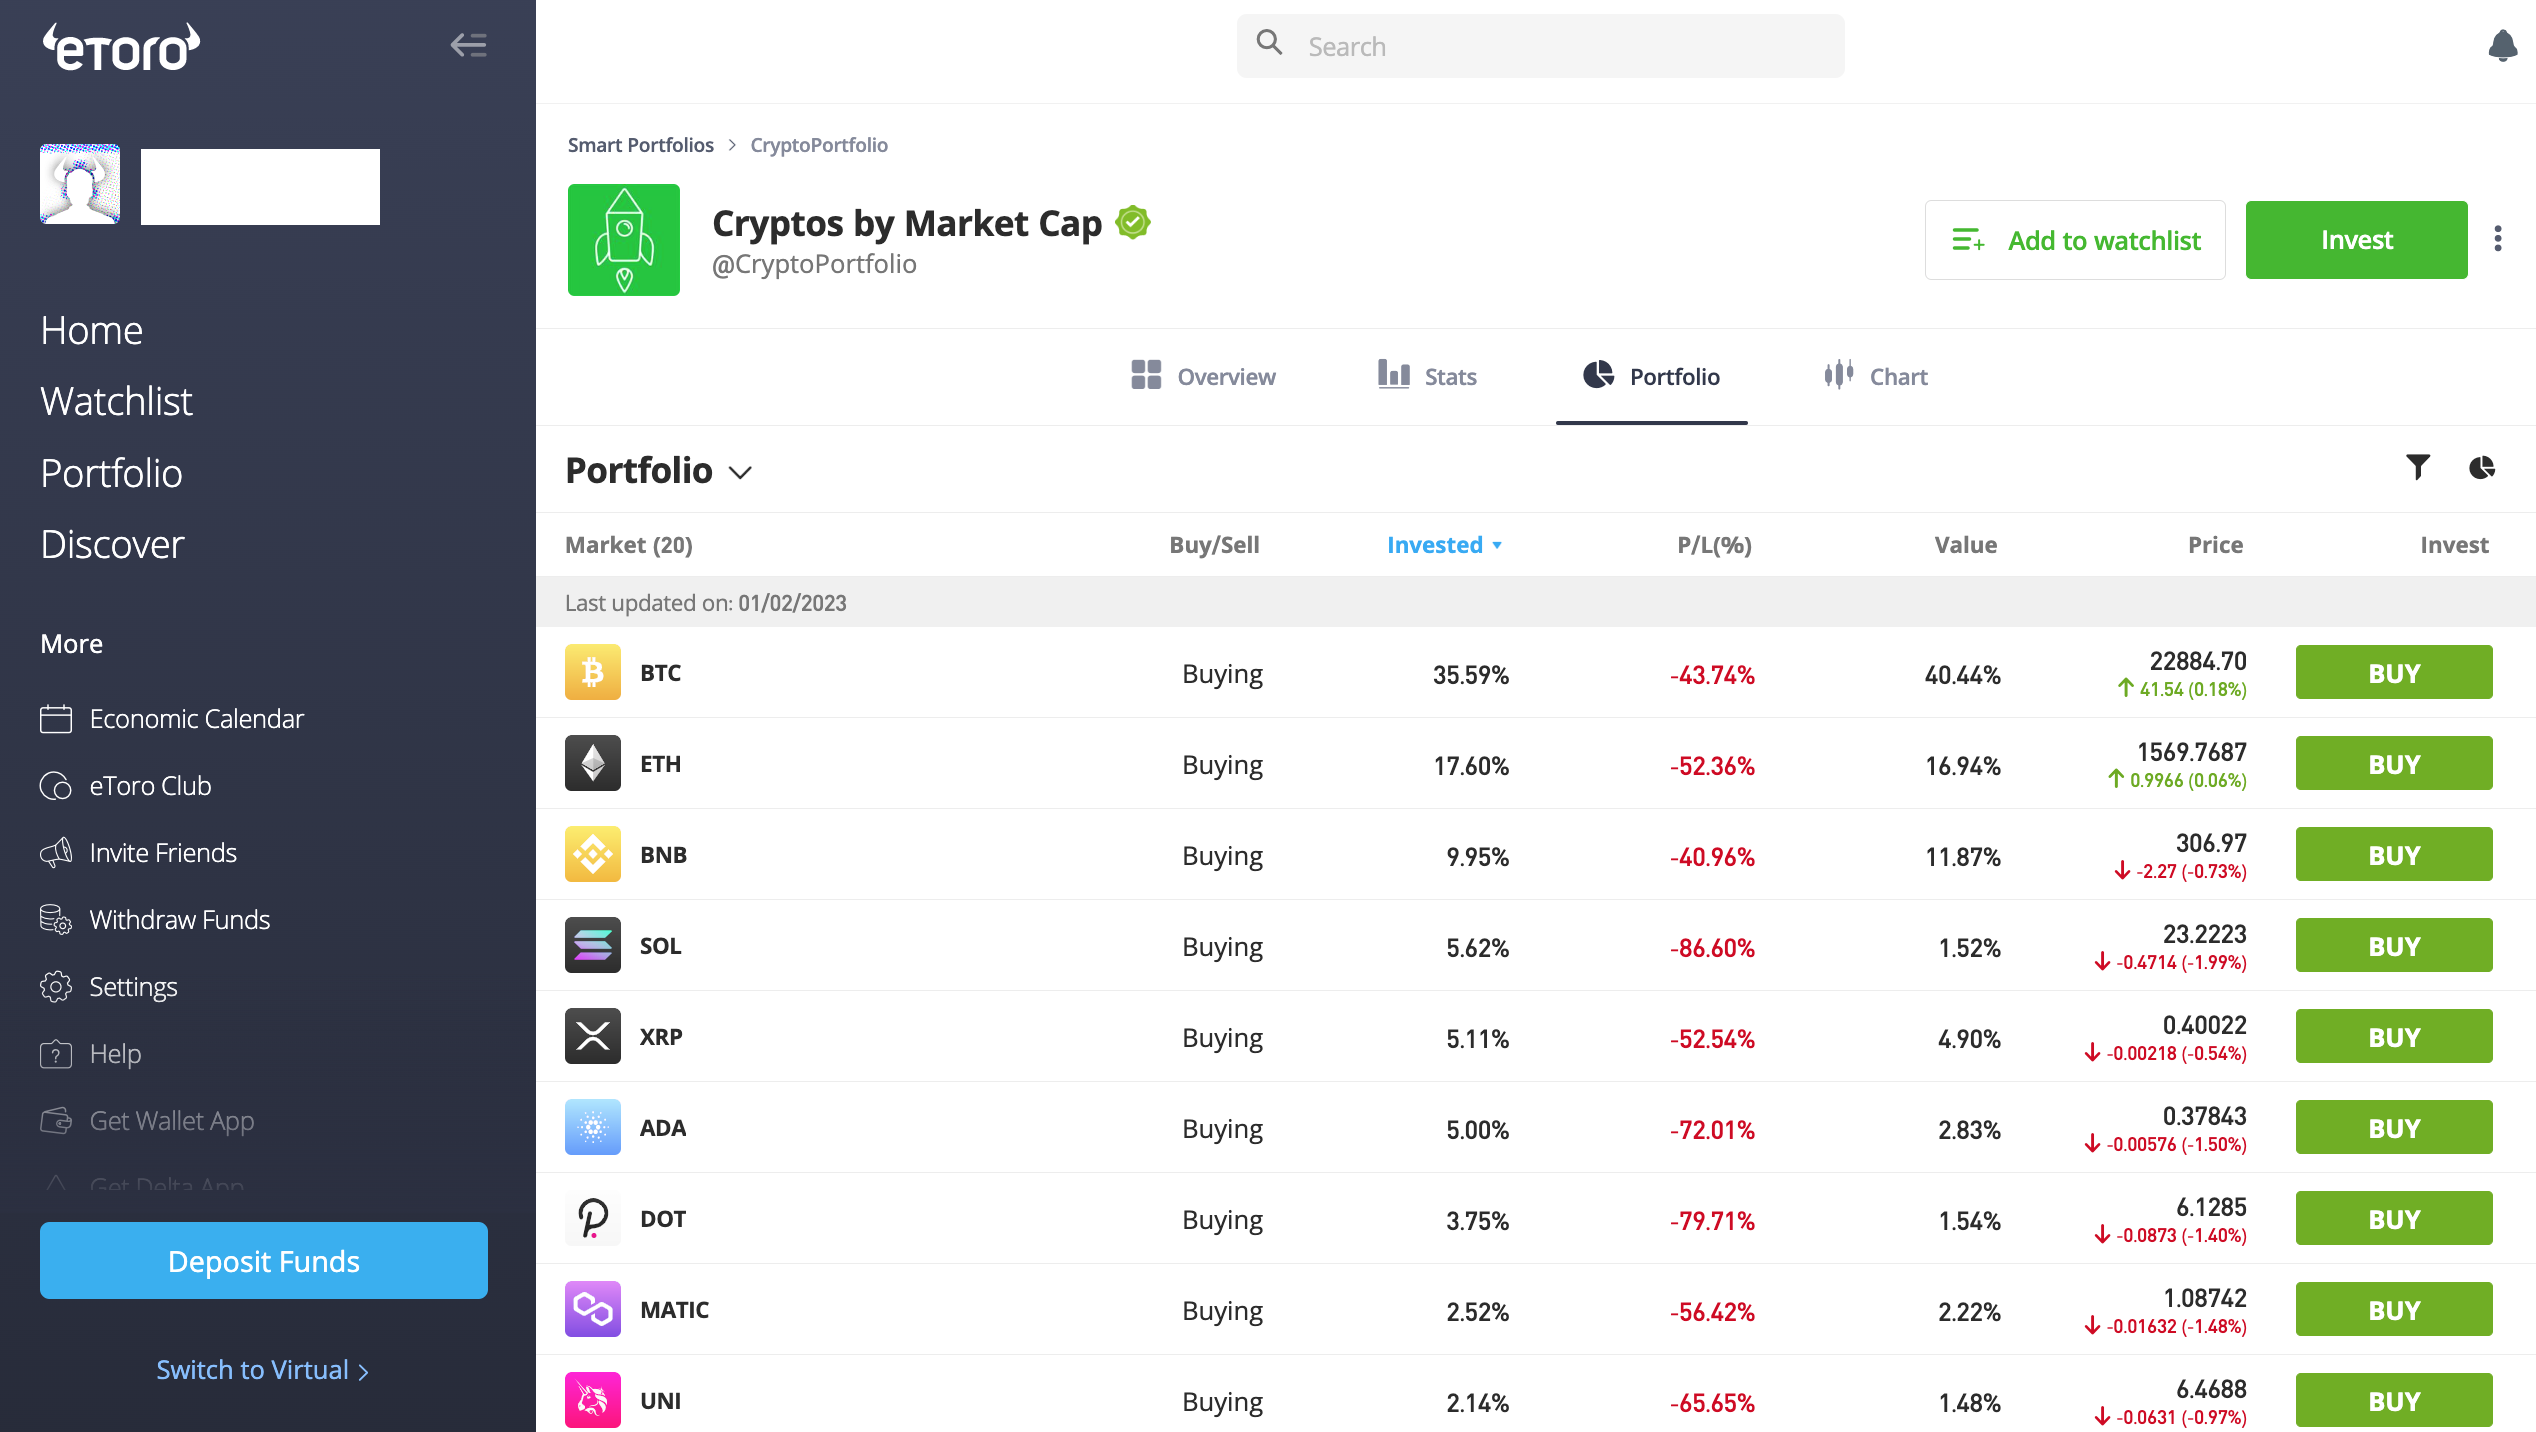
Task: Go to Home in the sidebar
Action: (x=92, y=330)
